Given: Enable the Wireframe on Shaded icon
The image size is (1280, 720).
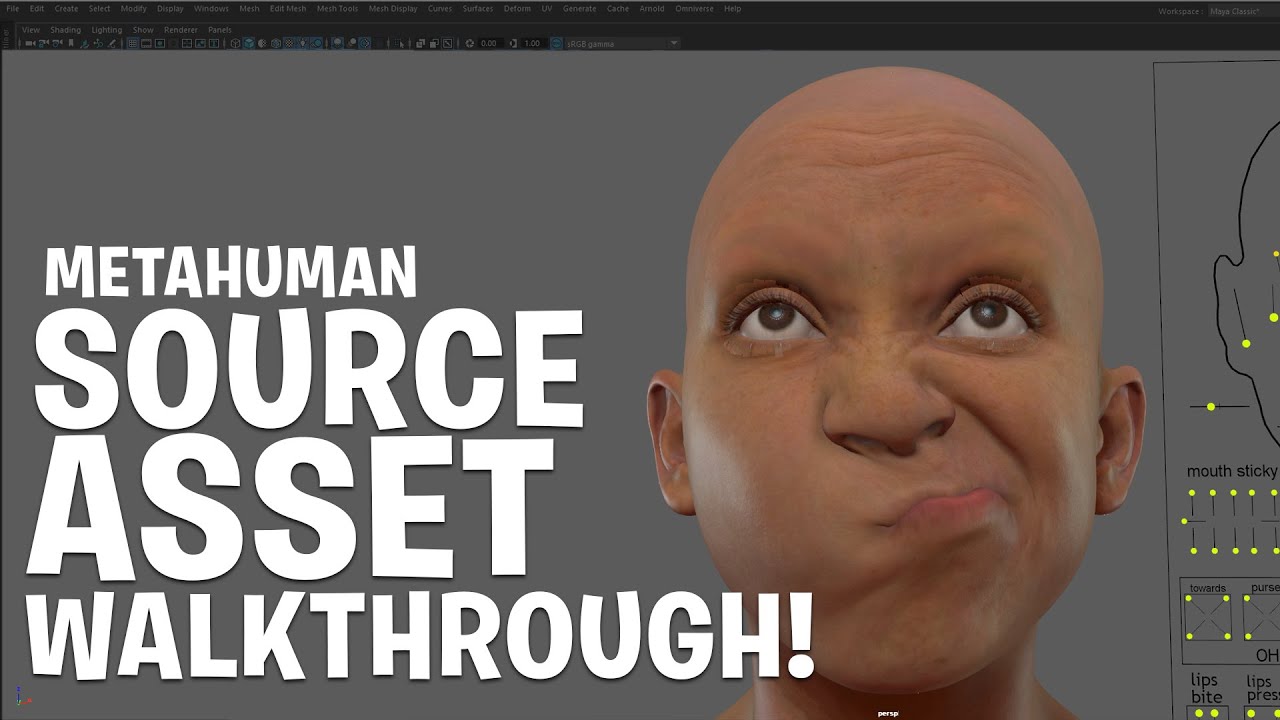Looking at the screenshot, I should (x=276, y=43).
